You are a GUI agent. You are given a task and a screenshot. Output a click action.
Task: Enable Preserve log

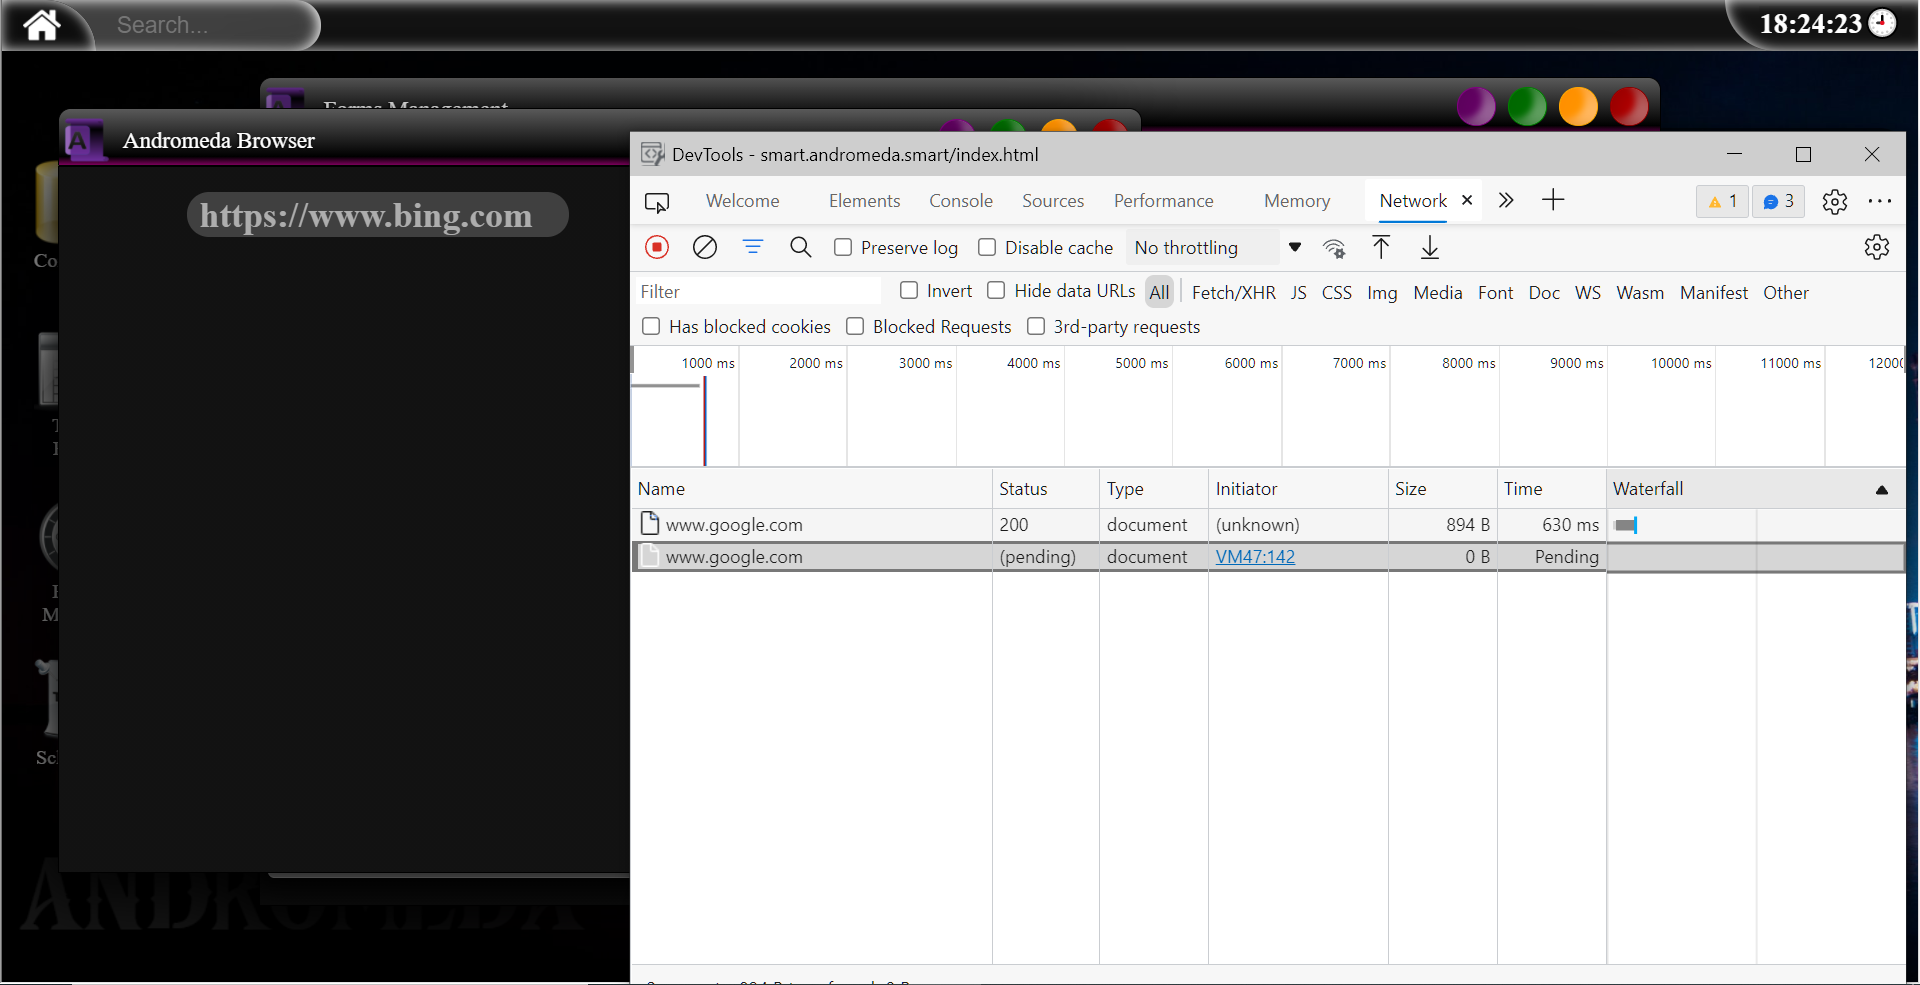[x=843, y=247]
